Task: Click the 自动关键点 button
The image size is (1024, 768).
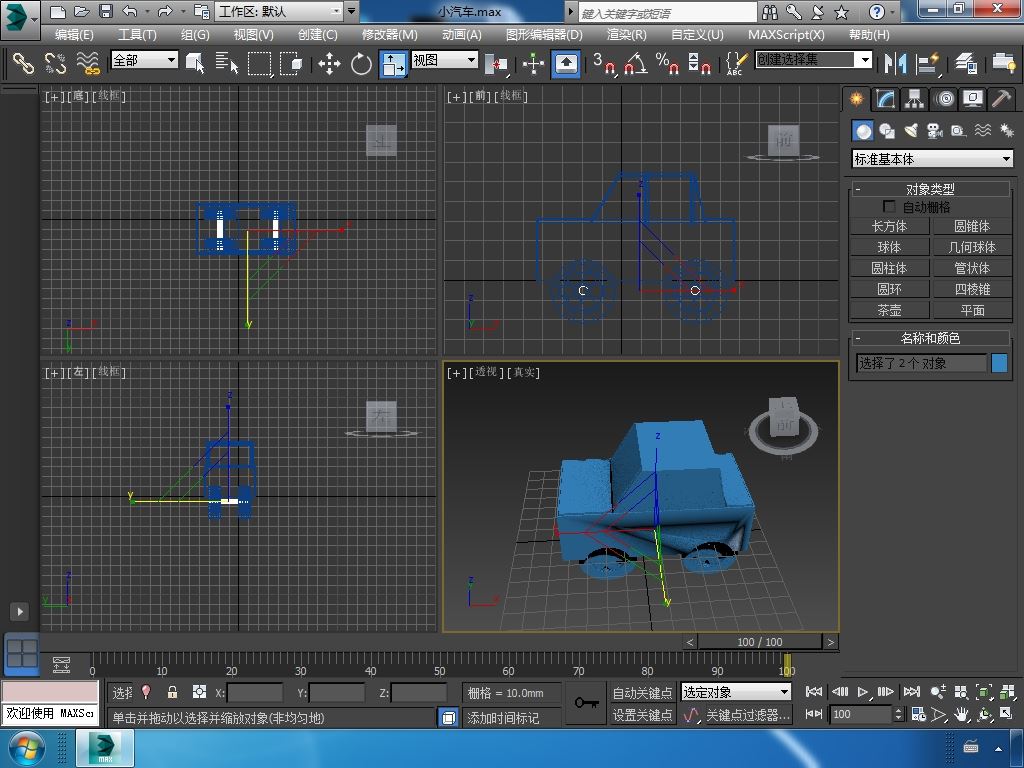Action: (643, 693)
